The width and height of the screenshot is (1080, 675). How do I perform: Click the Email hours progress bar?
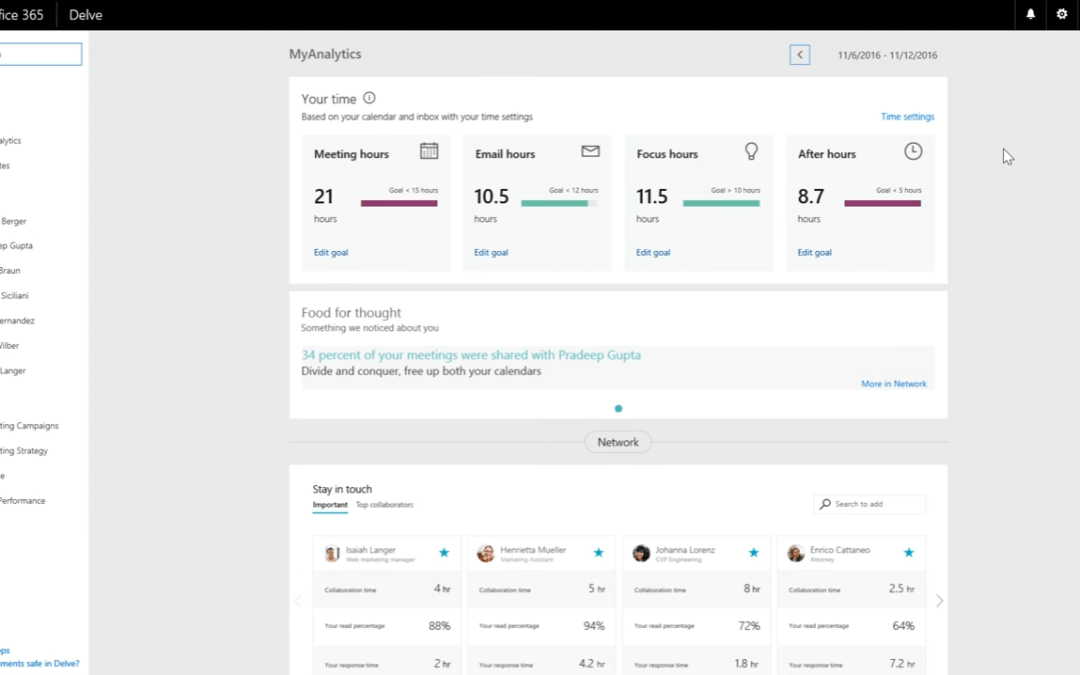(x=559, y=203)
